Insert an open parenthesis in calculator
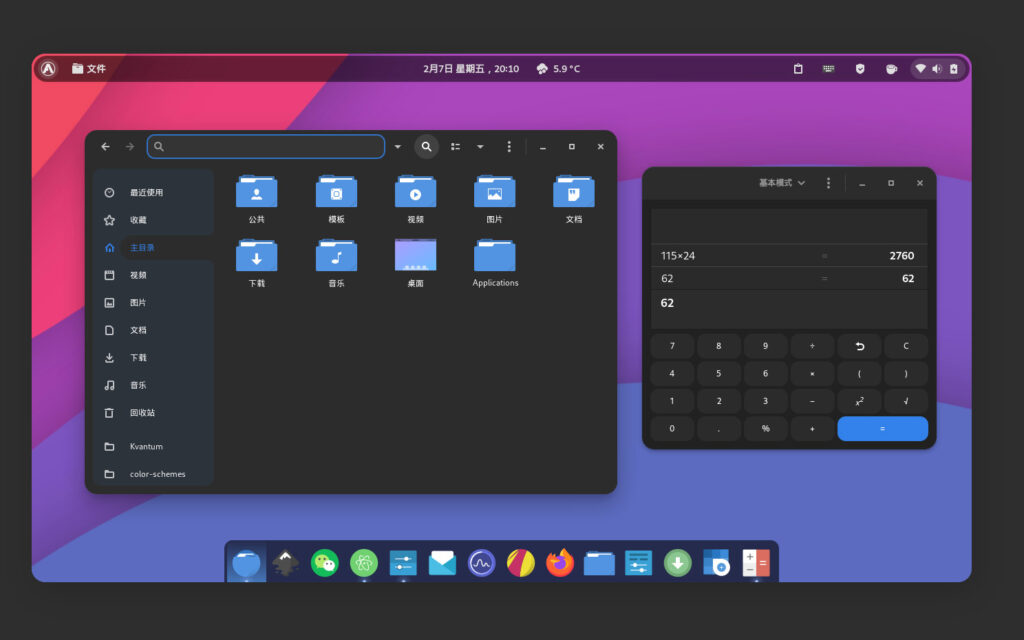The width and height of the screenshot is (1024, 640). [859, 374]
